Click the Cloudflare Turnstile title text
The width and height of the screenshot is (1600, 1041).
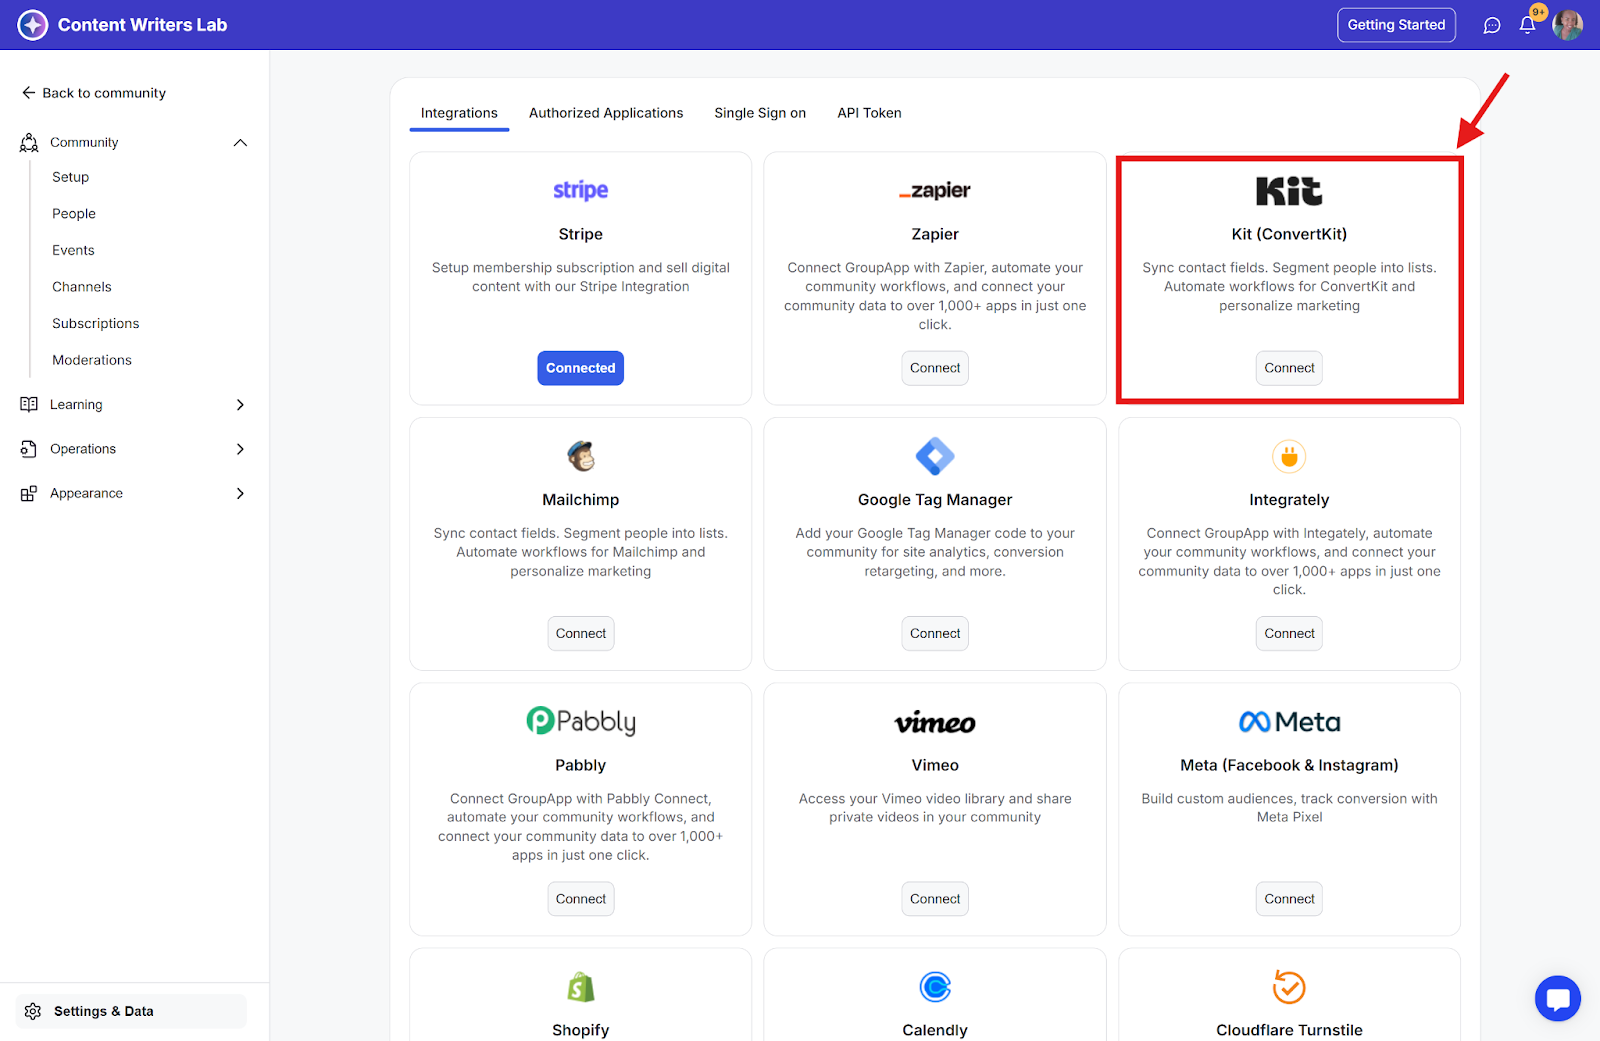pyautogui.click(x=1289, y=1030)
